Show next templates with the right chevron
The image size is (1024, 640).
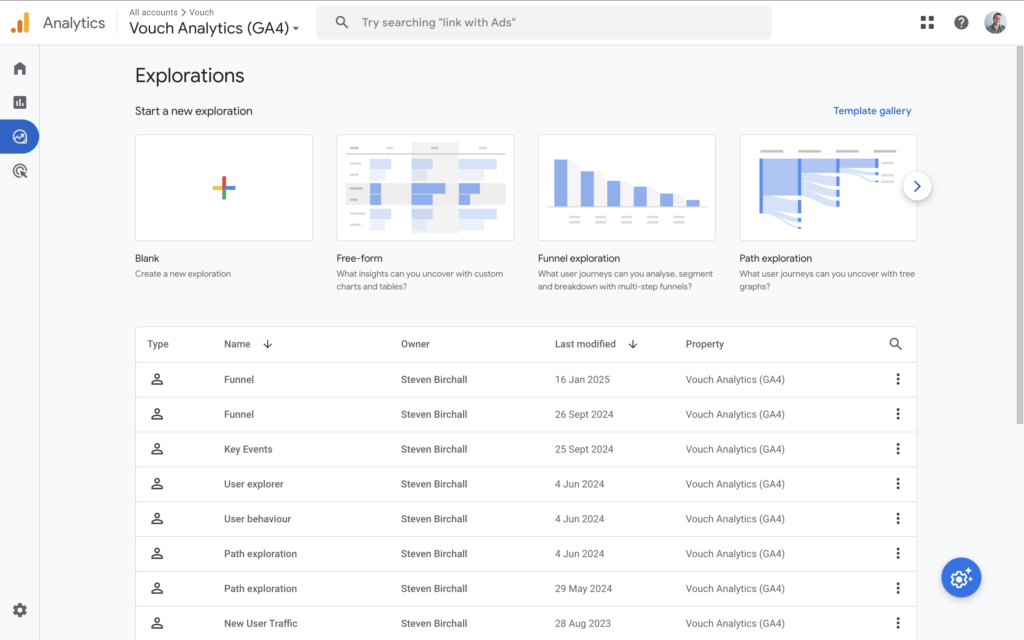917,187
